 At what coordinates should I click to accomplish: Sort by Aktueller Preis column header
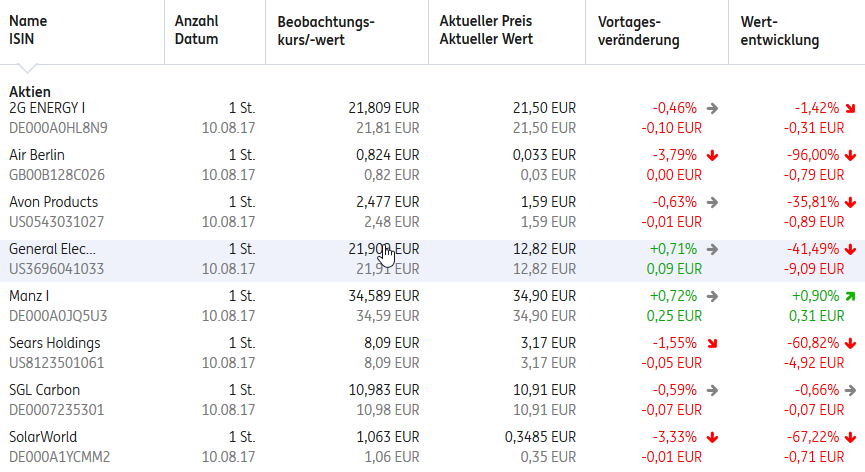tap(486, 30)
